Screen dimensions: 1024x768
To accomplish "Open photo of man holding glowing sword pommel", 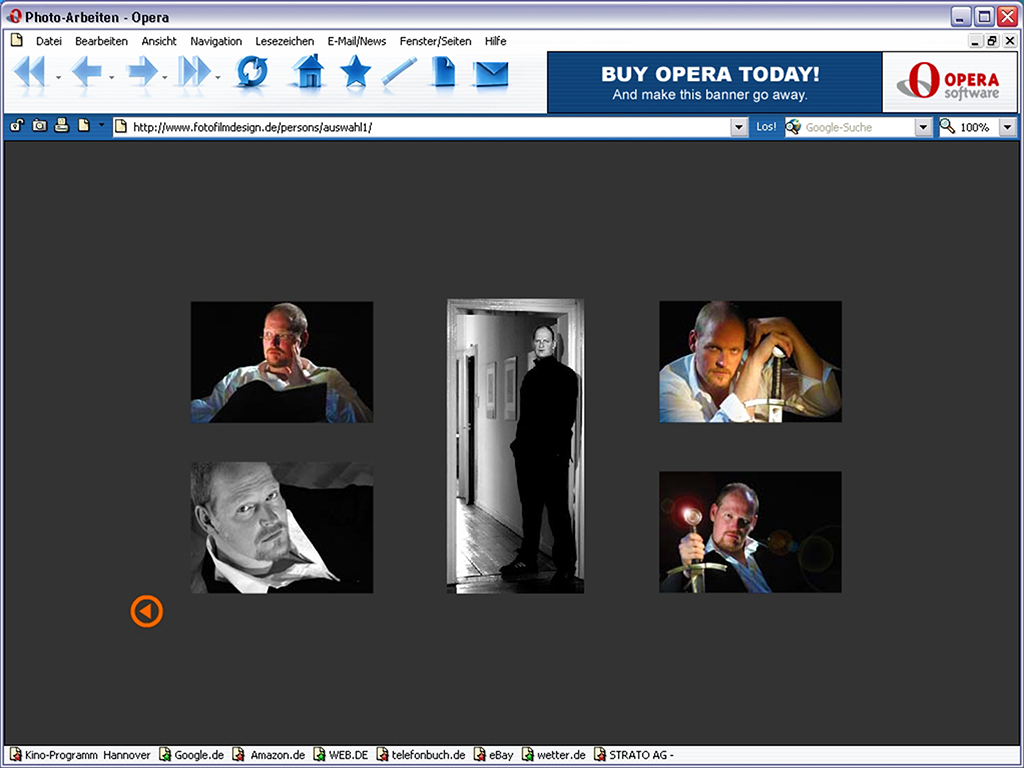I will pyautogui.click(x=750, y=532).
